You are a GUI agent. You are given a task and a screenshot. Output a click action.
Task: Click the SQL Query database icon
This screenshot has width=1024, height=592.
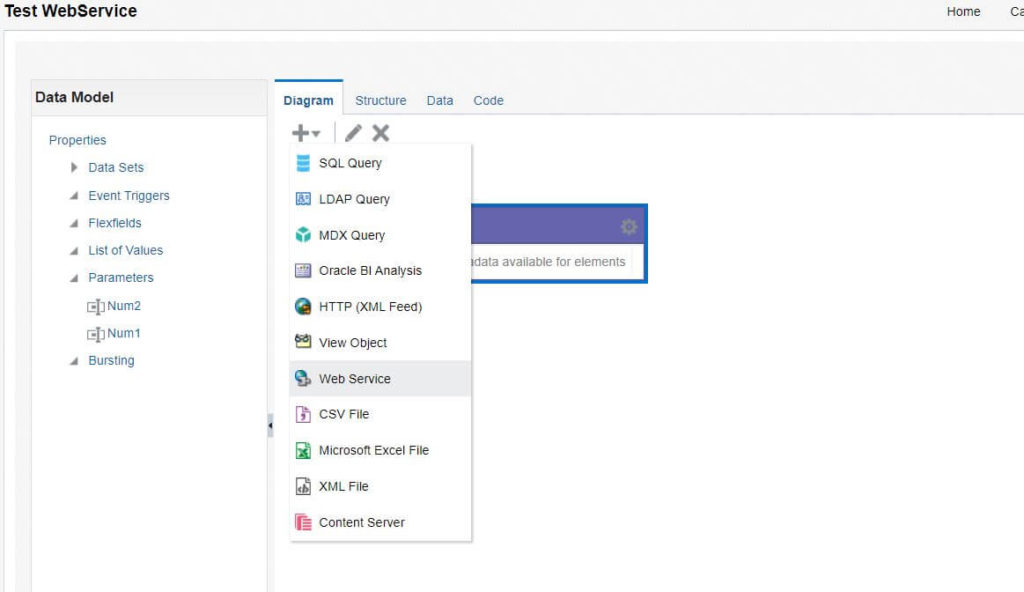pos(303,163)
